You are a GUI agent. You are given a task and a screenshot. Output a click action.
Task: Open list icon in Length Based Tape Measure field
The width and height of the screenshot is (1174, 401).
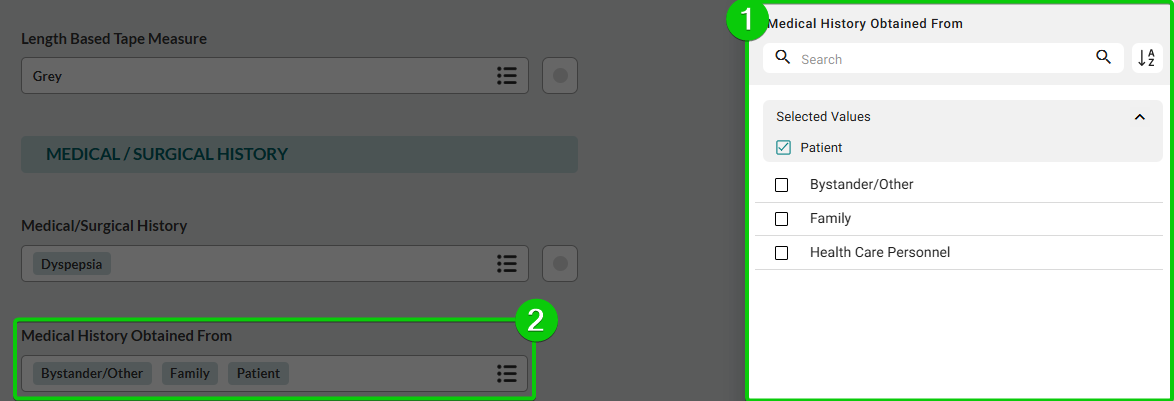pyautogui.click(x=507, y=76)
